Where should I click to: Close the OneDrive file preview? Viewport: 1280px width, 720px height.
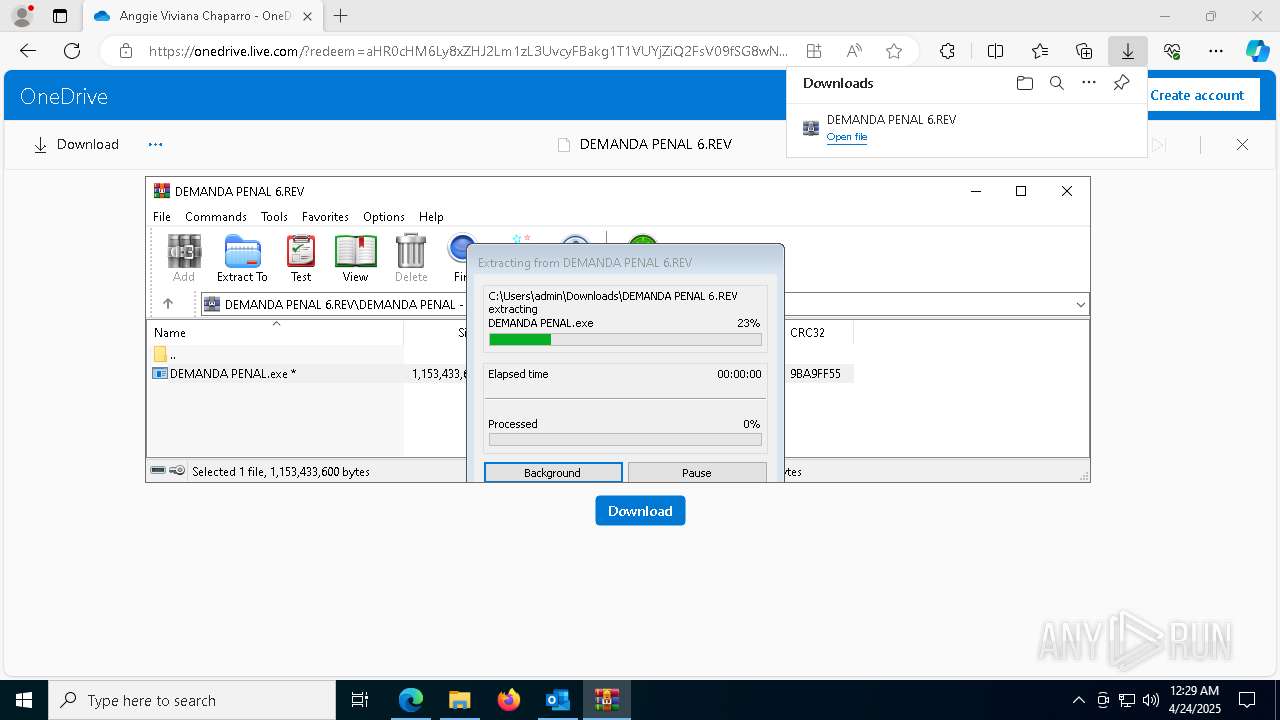pos(1242,145)
